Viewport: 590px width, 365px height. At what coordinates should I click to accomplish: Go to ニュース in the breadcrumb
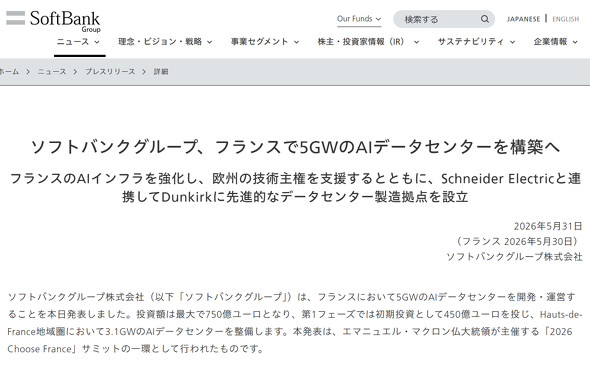pos(52,71)
